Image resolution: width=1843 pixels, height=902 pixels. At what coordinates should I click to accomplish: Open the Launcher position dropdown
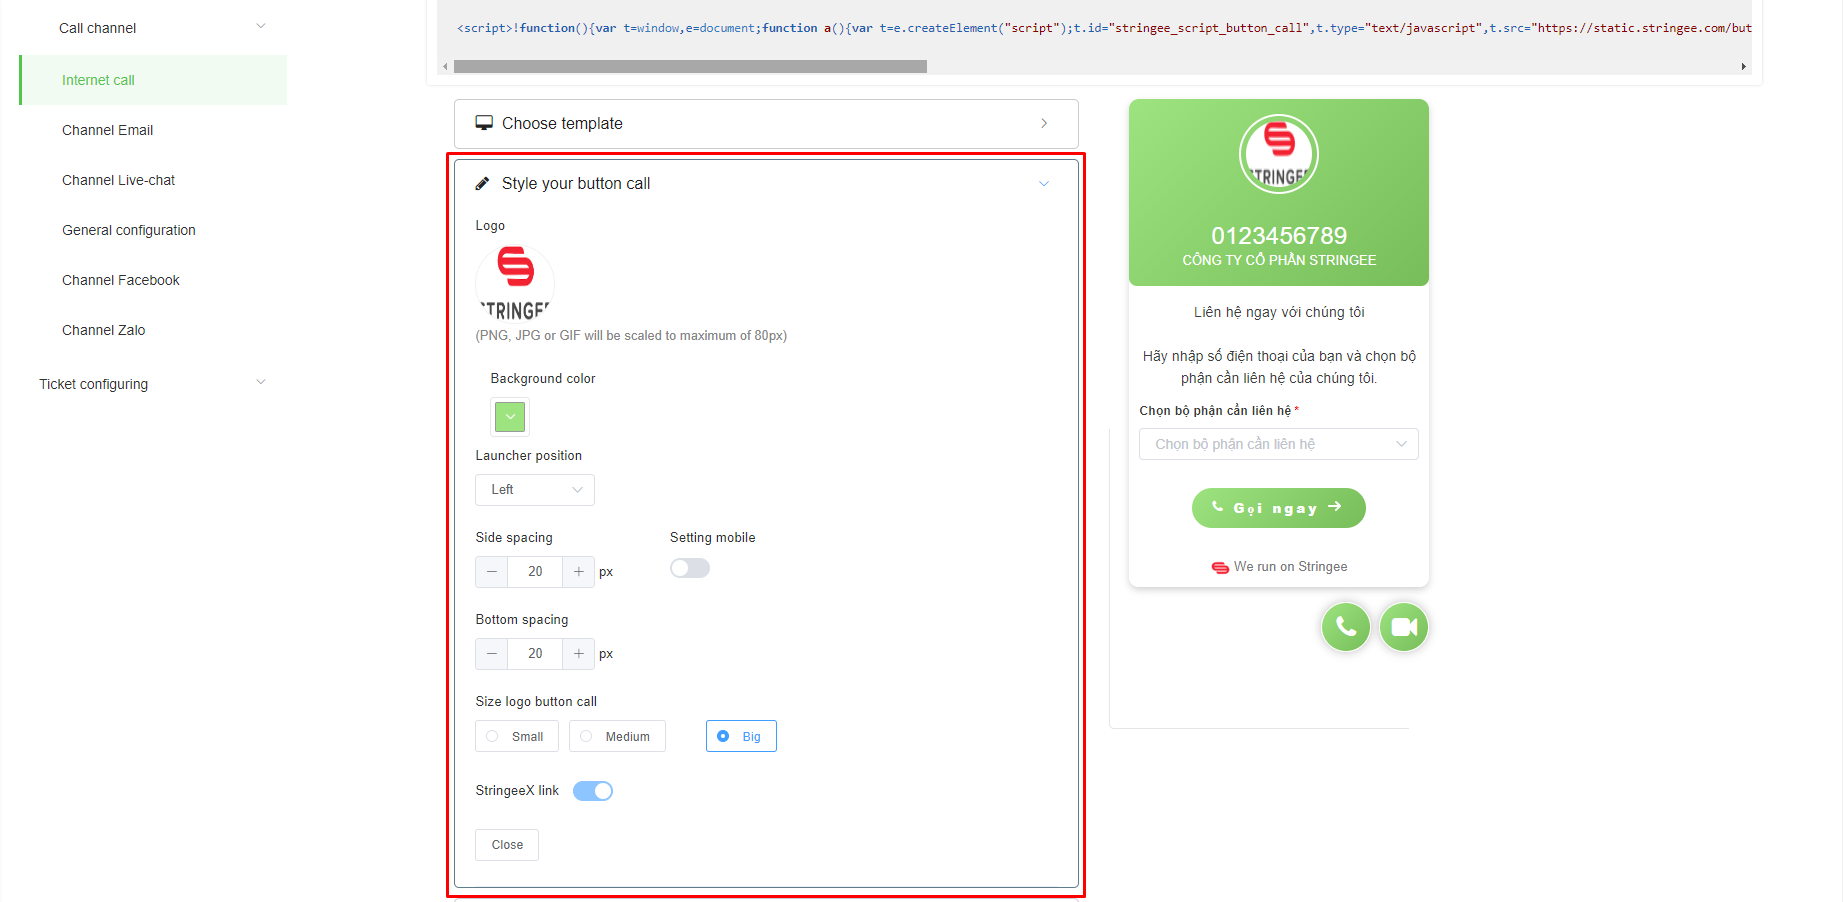pyautogui.click(x=534, y=490)
